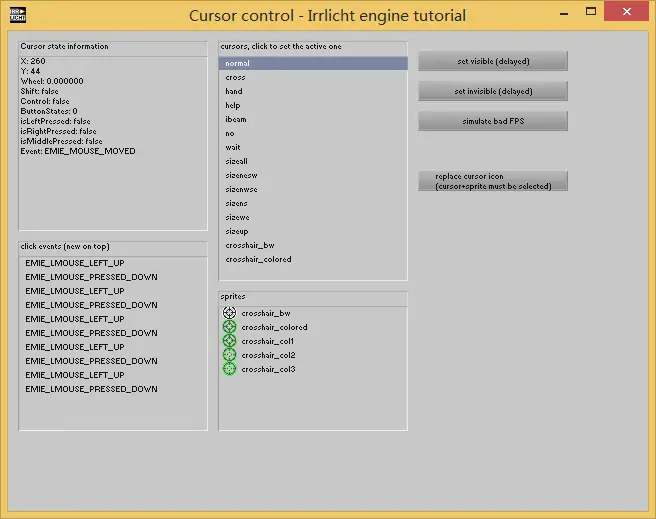
Task: Click the crosshair_colored sprite icon
Action: pyautogui.click(x=229, y=327)
